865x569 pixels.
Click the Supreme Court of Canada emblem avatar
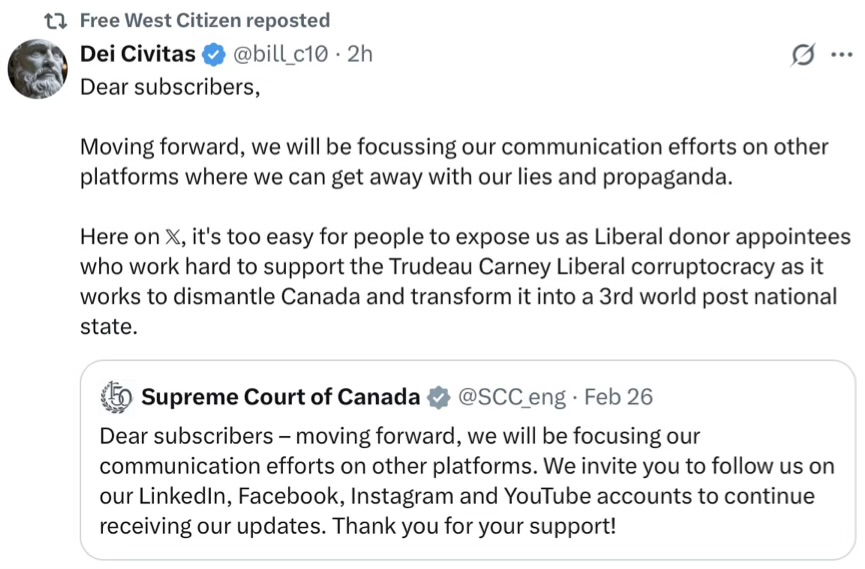pyautogui.click(x=117, y=397)
